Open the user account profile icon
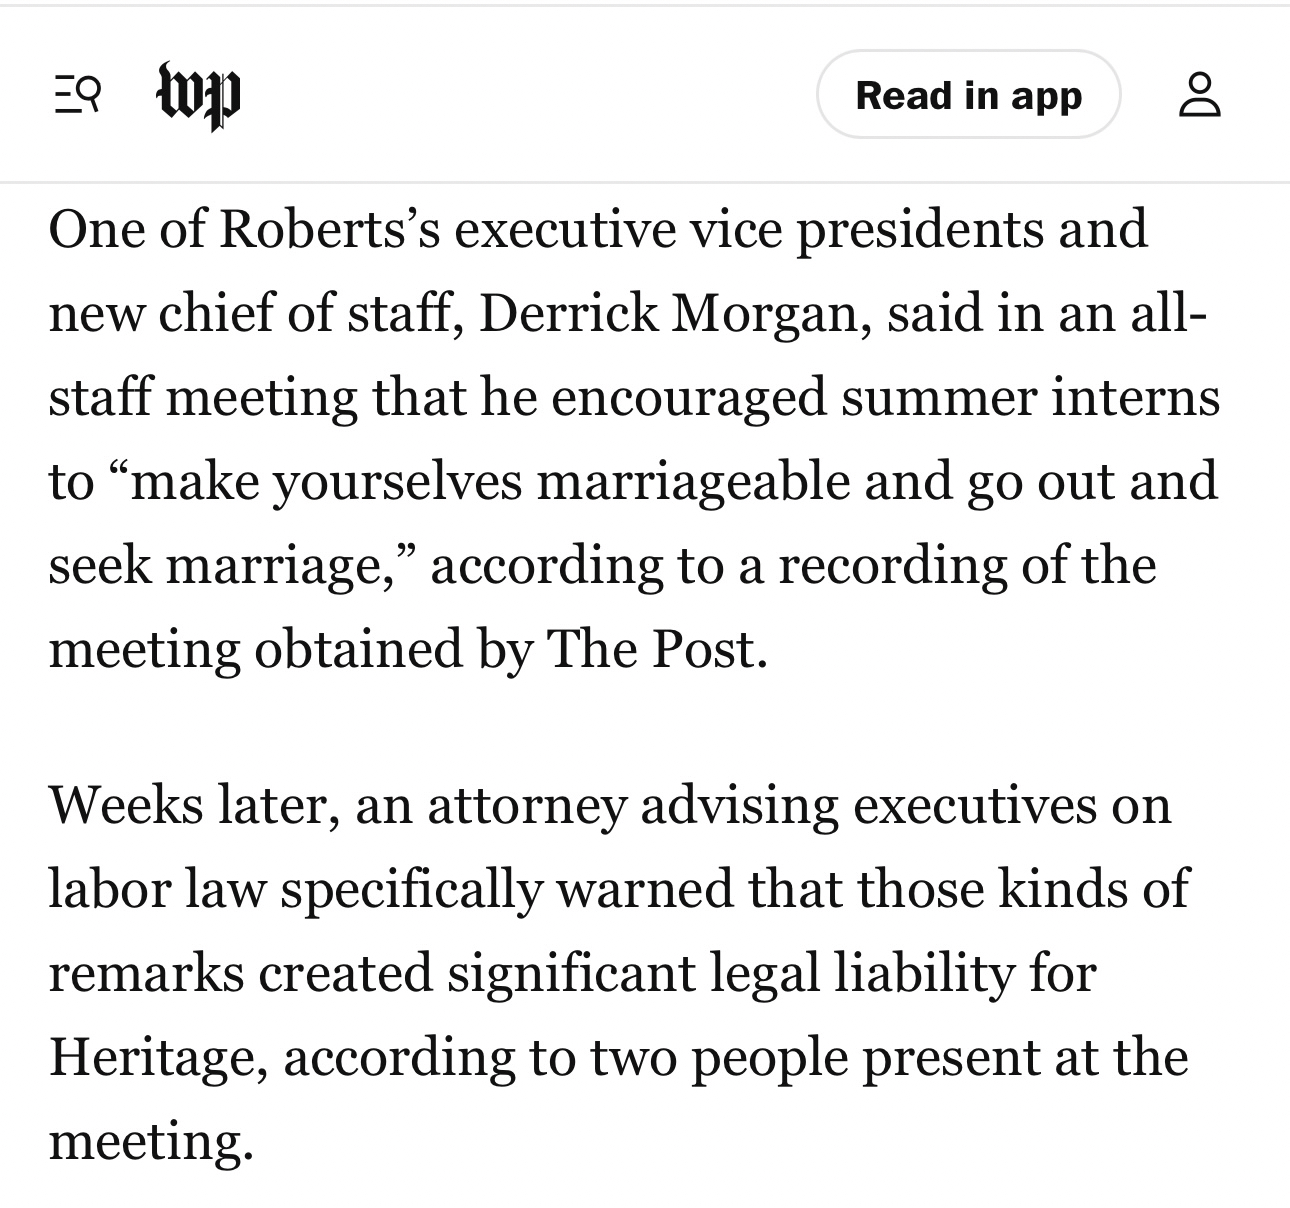 pyautogui.click(x=1200, y=95)
